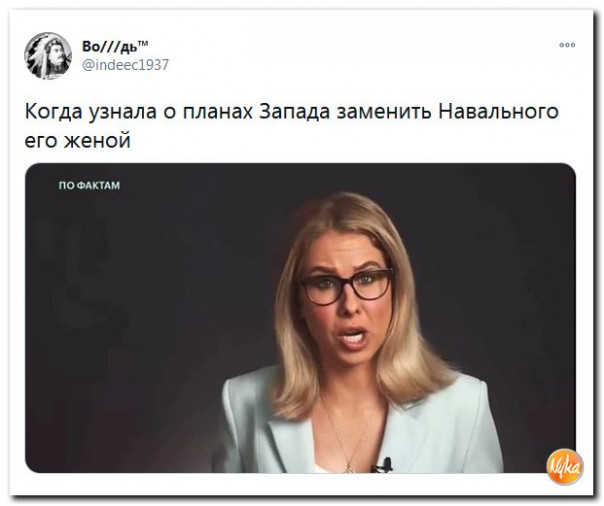Viewport: 604px width, 506px height.
Task: Click the woman's glasses in the image
Action: [346, 286]
